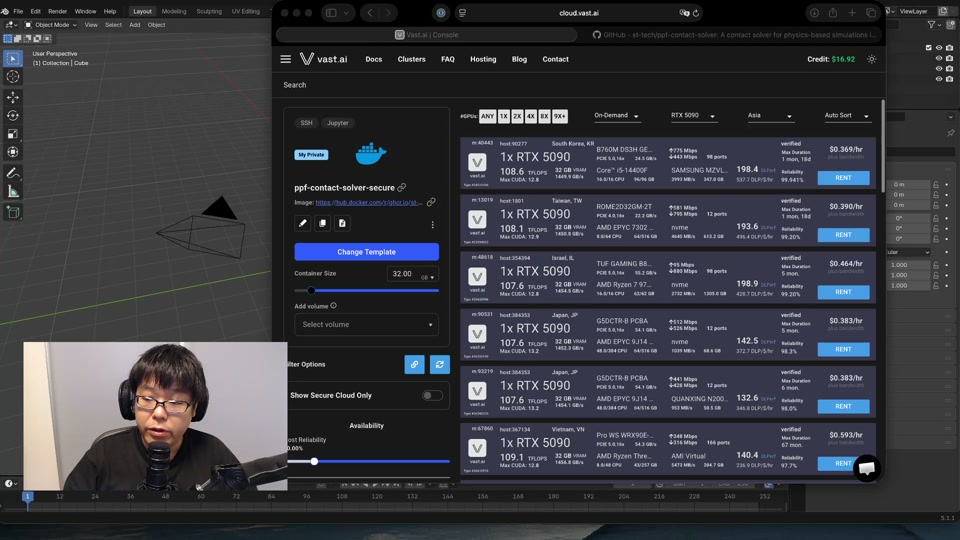960x540 pixels.
Task: Open the Docker hub image link
Action: [369, 202]
